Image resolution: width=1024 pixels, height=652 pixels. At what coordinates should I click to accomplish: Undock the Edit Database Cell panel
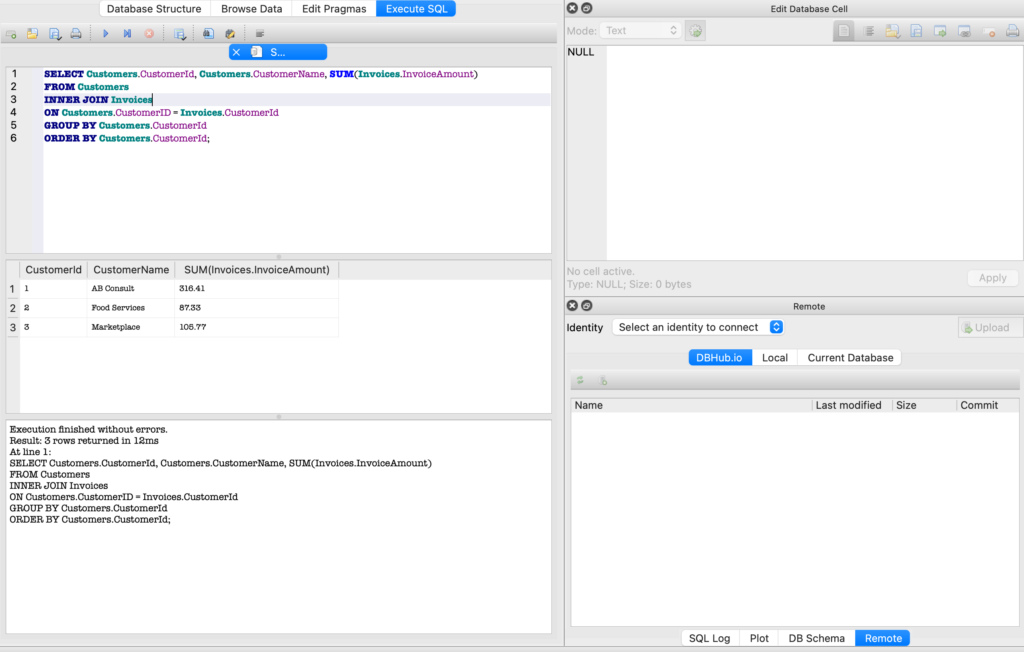pos(586,8)
